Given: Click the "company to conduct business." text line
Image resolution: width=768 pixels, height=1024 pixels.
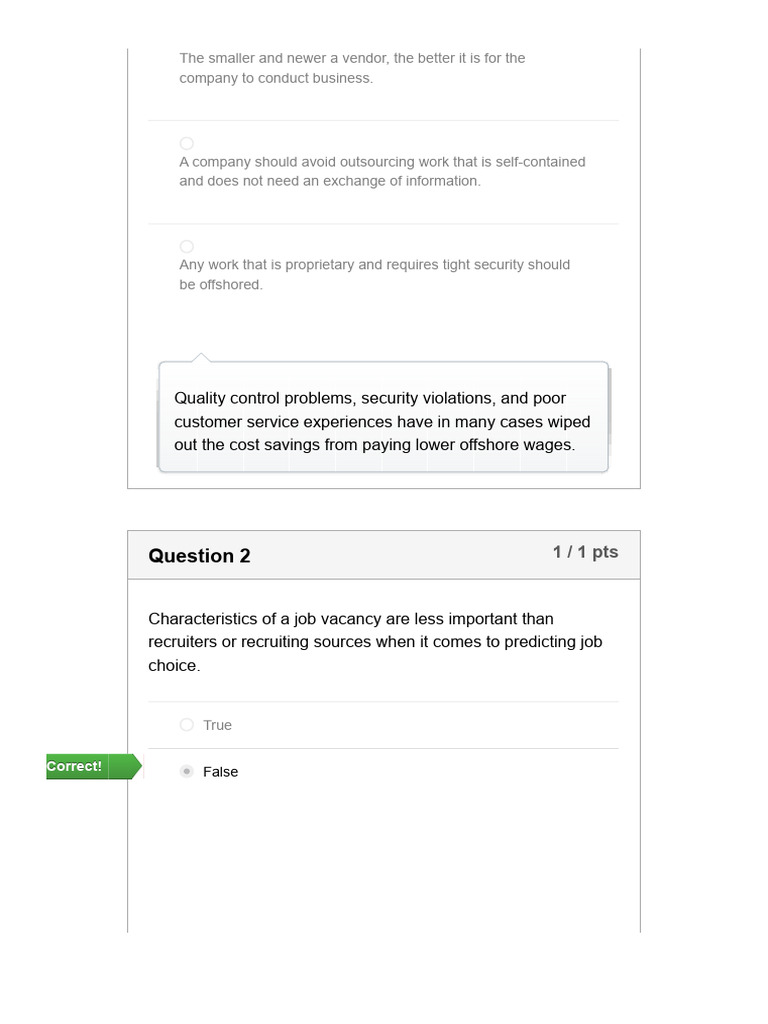Looking at the screenshot, I should coord(276,79).
